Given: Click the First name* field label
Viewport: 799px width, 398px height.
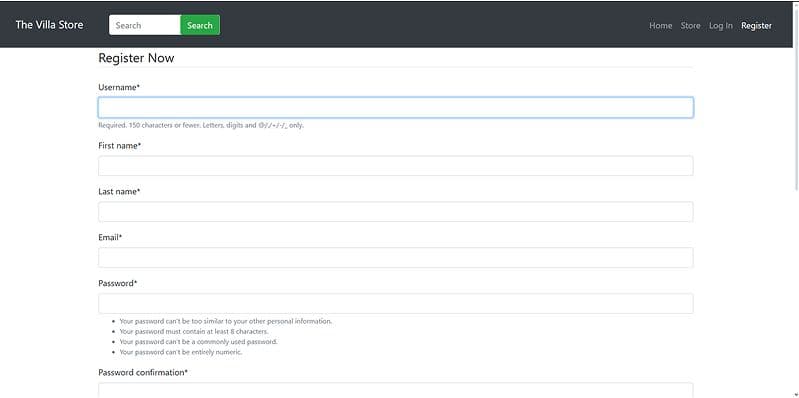Looking at the screenshot, I should pos(120,146).
